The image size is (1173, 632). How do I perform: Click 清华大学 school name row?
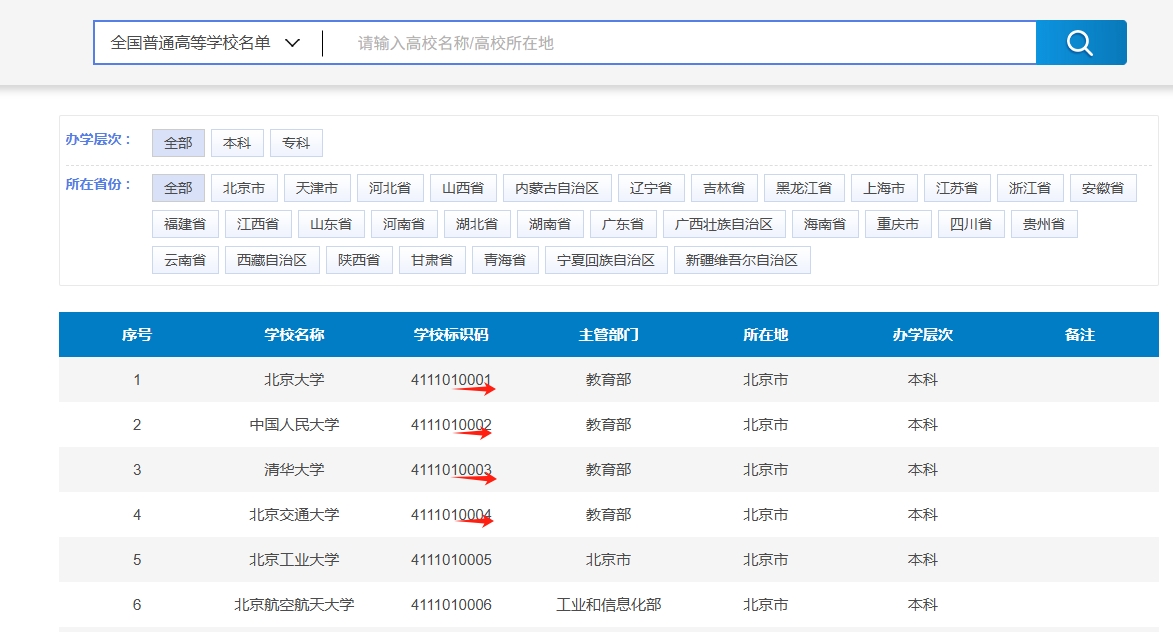[x=294, y=470]
